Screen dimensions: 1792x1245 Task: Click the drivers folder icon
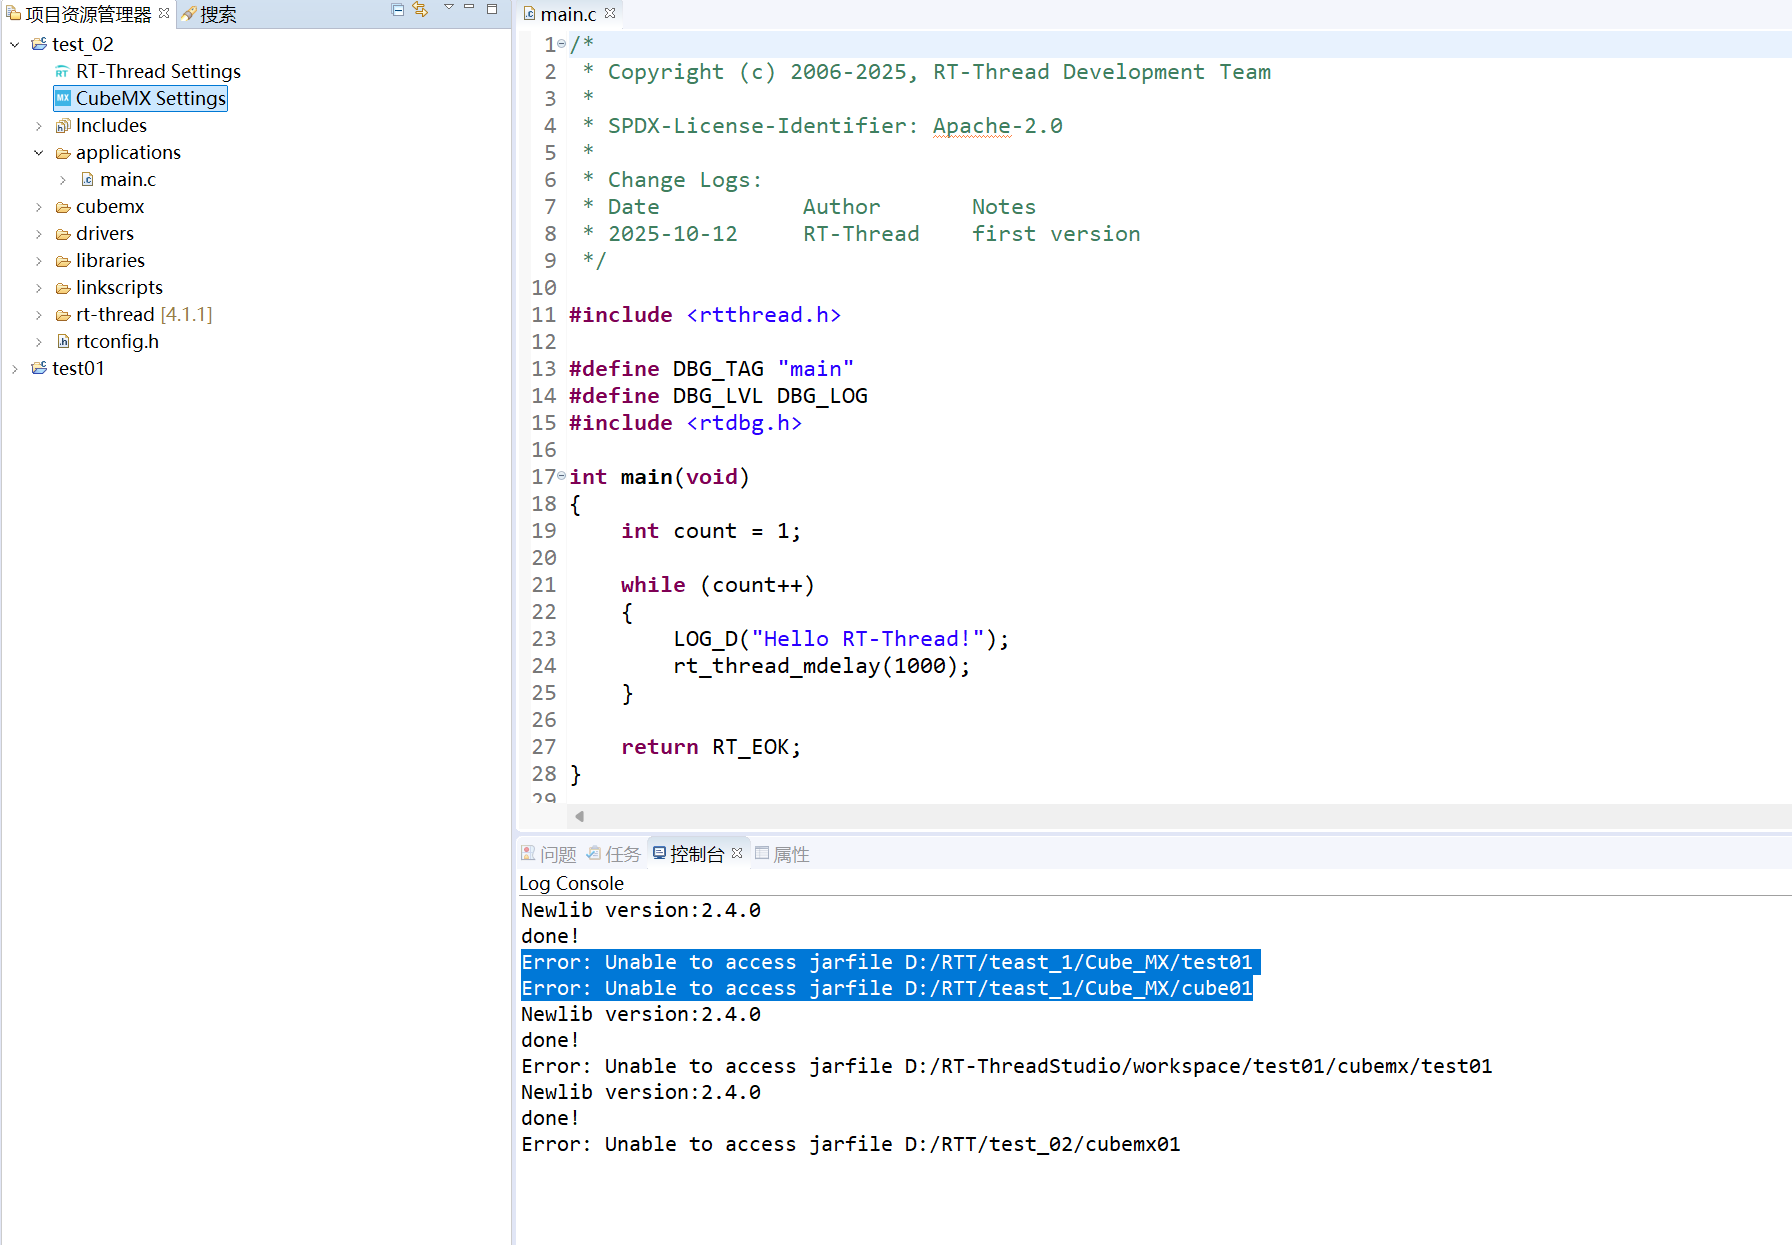point(63,234)
